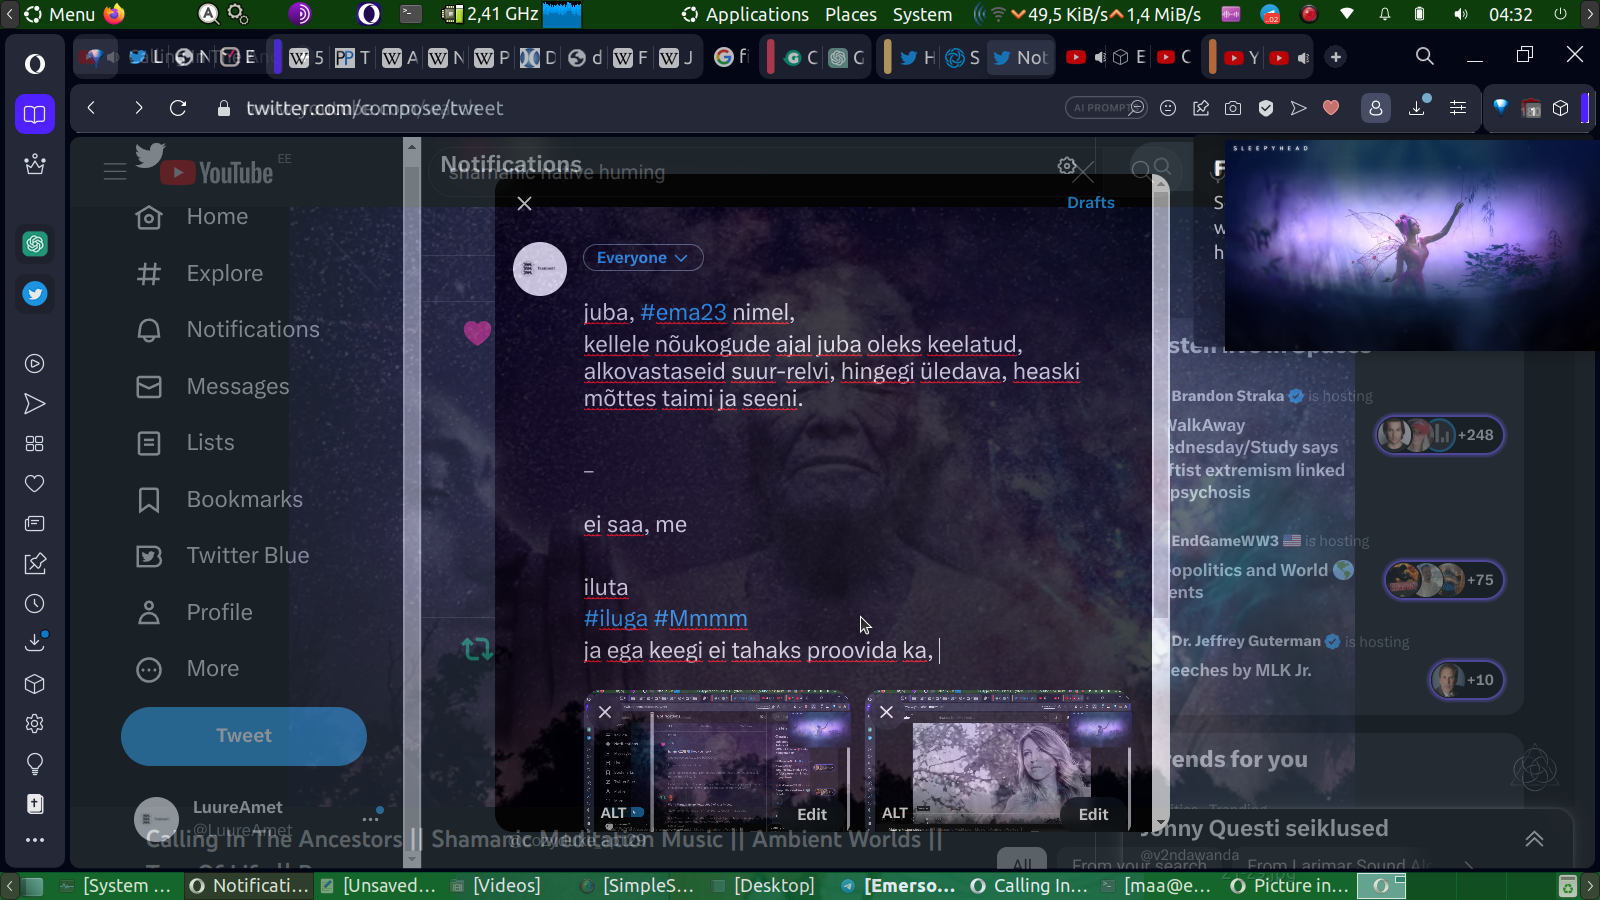Add page to bookmarks with heart icon
This screenshot has height=900, width=1600.
(x=1331, y=108)
